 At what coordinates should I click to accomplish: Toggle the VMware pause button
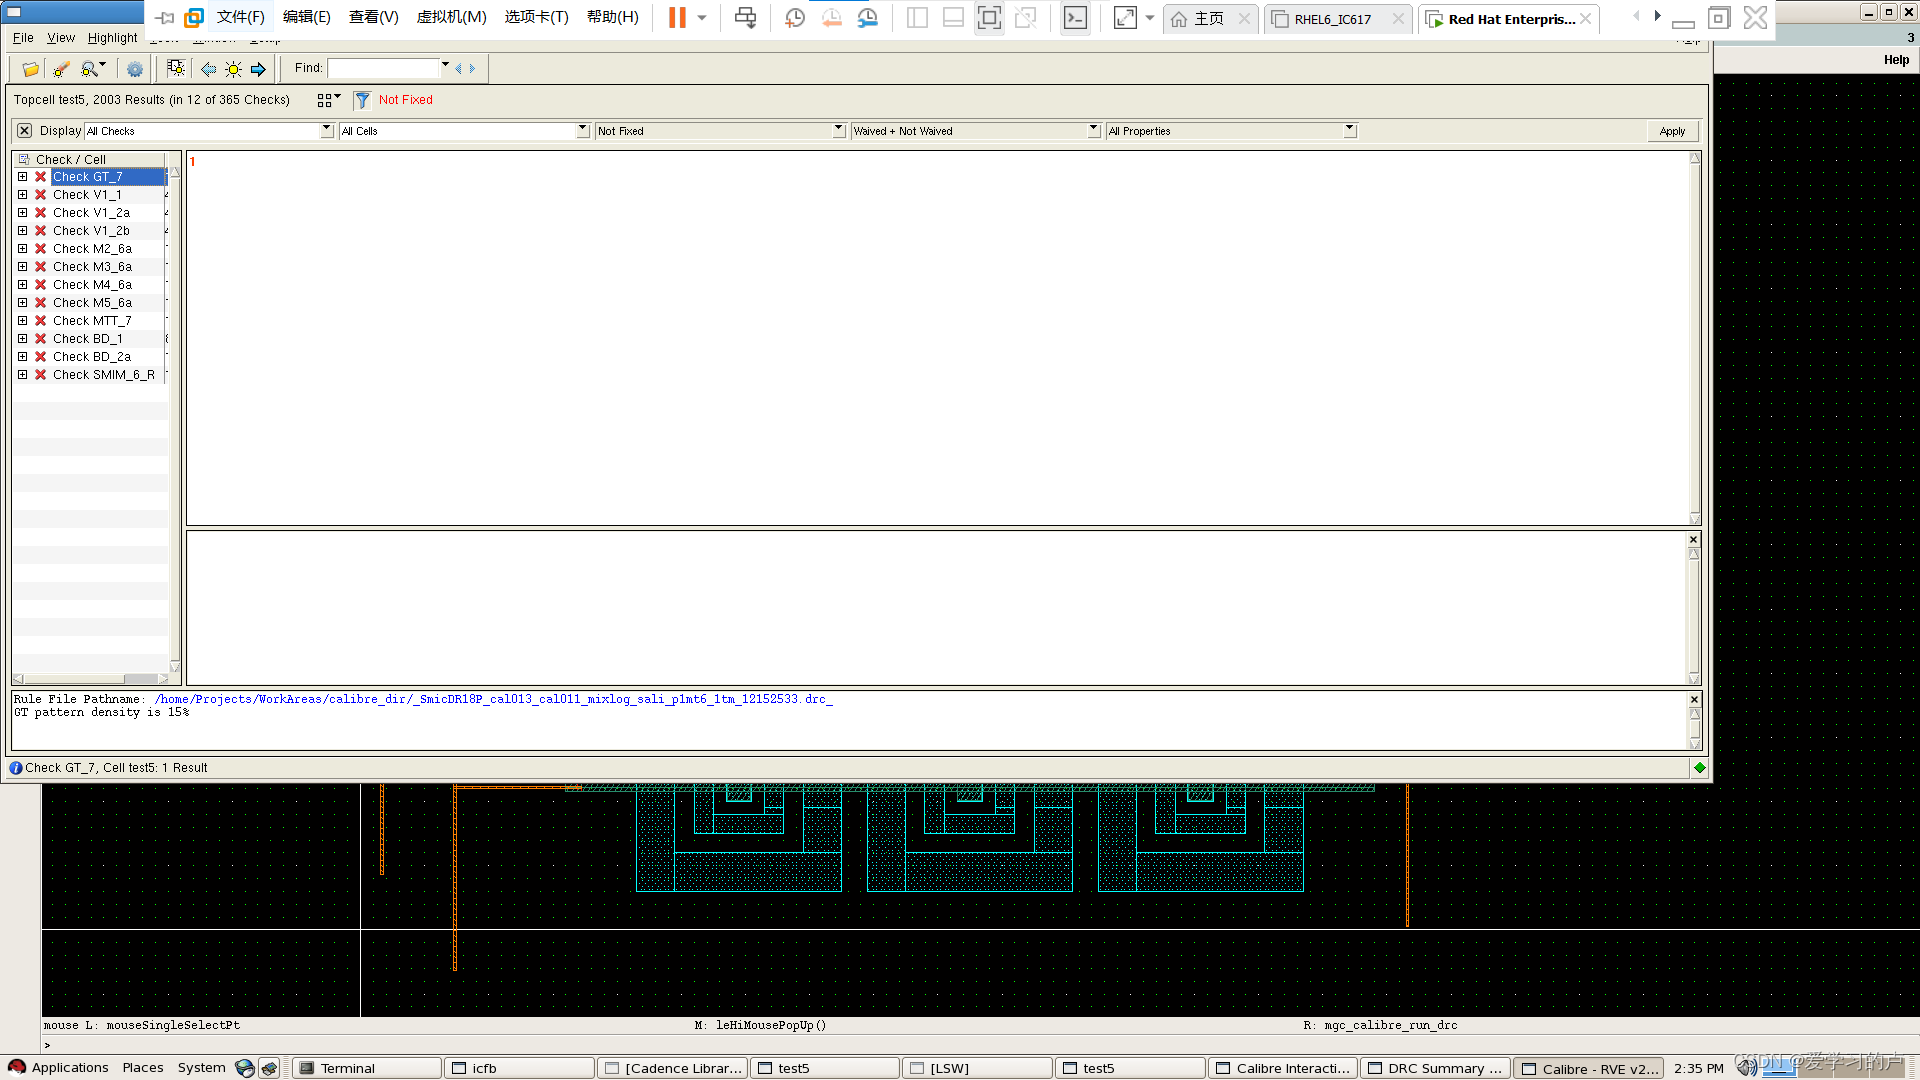point(677,18)
